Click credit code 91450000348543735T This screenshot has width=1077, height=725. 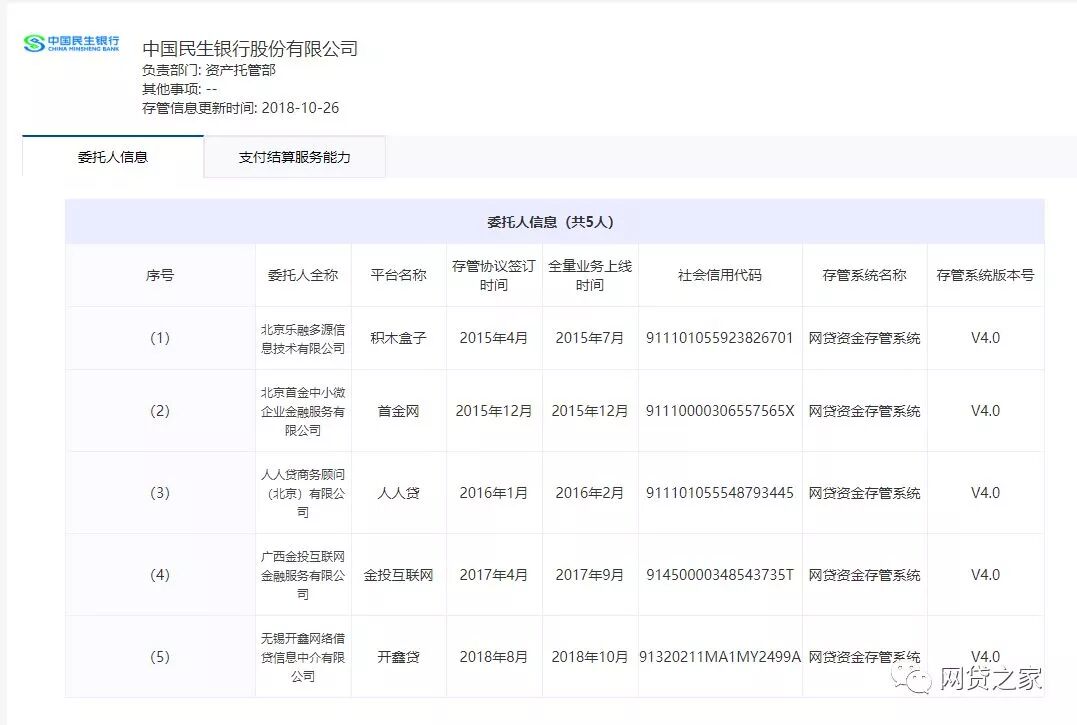click(720, 575)
